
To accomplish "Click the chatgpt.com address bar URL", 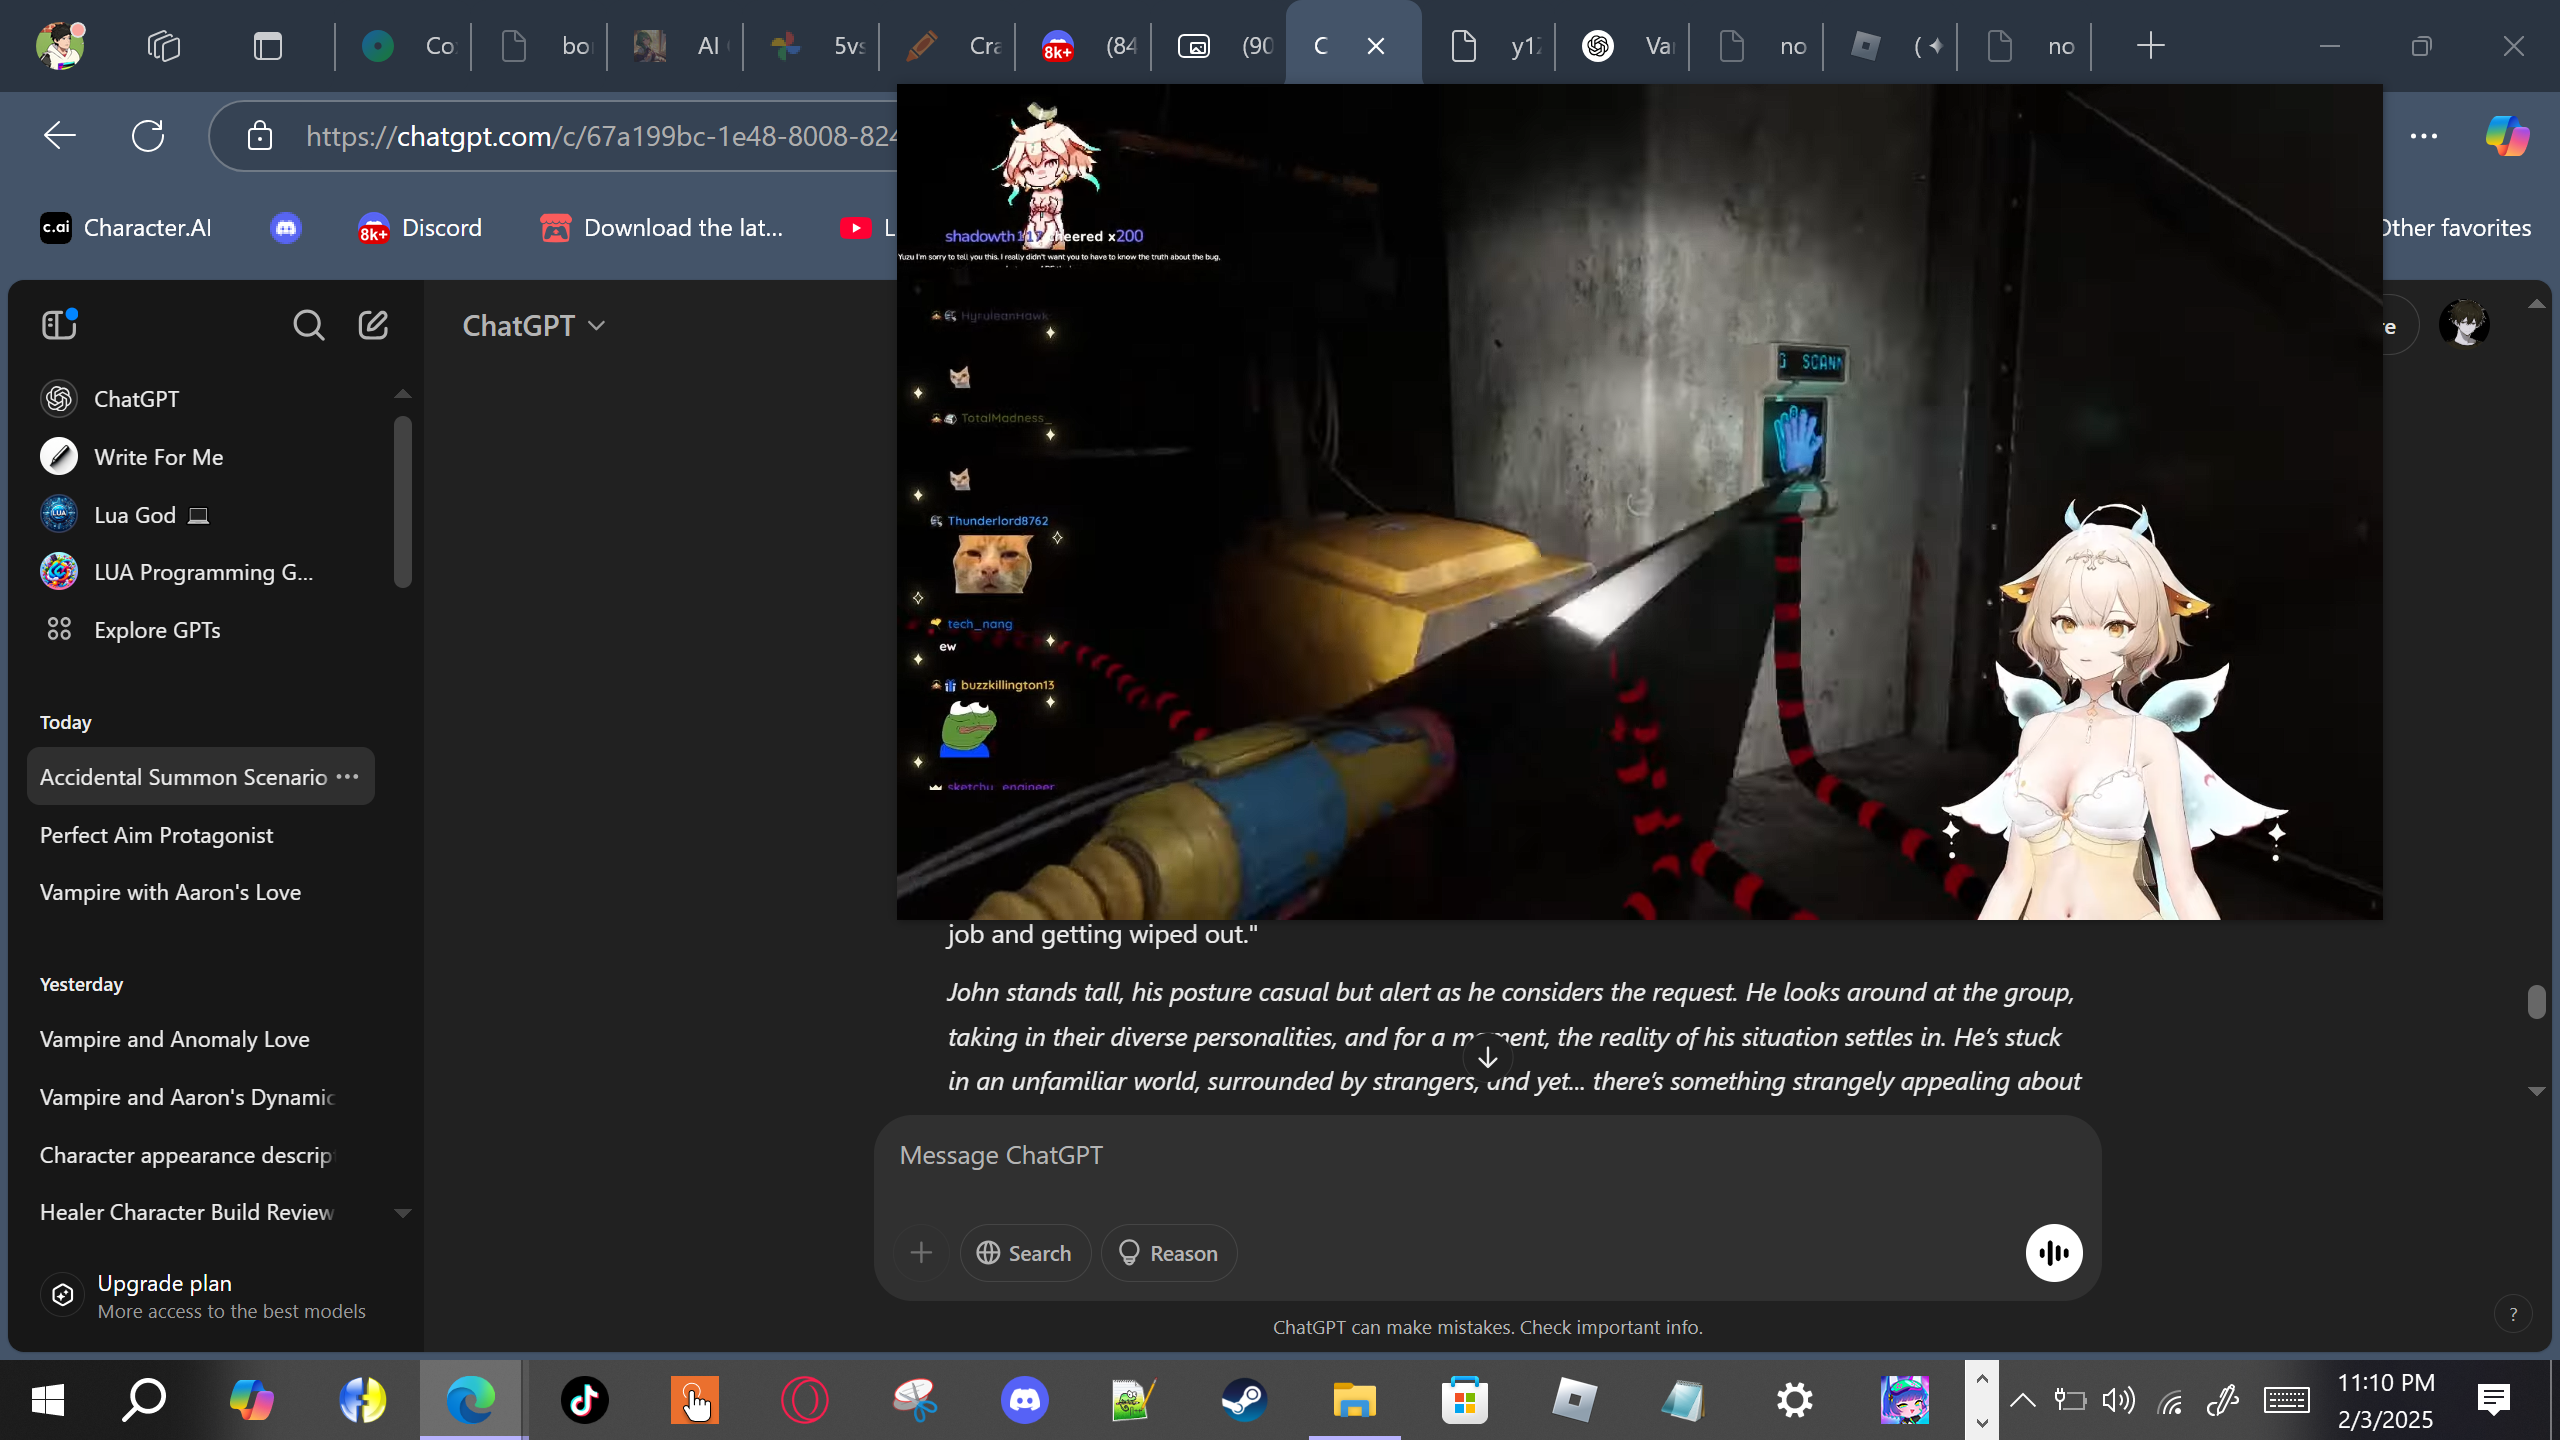I will coord(600,136).
